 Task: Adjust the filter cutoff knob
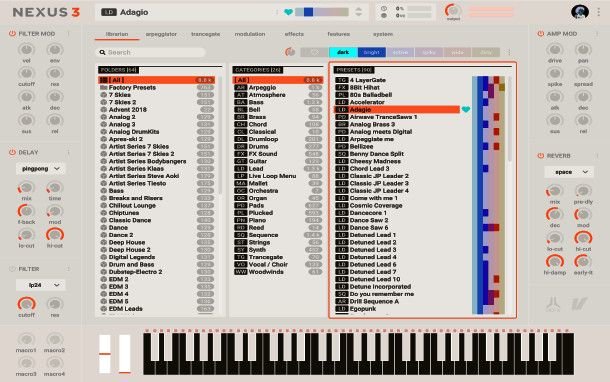pos(26,303)
